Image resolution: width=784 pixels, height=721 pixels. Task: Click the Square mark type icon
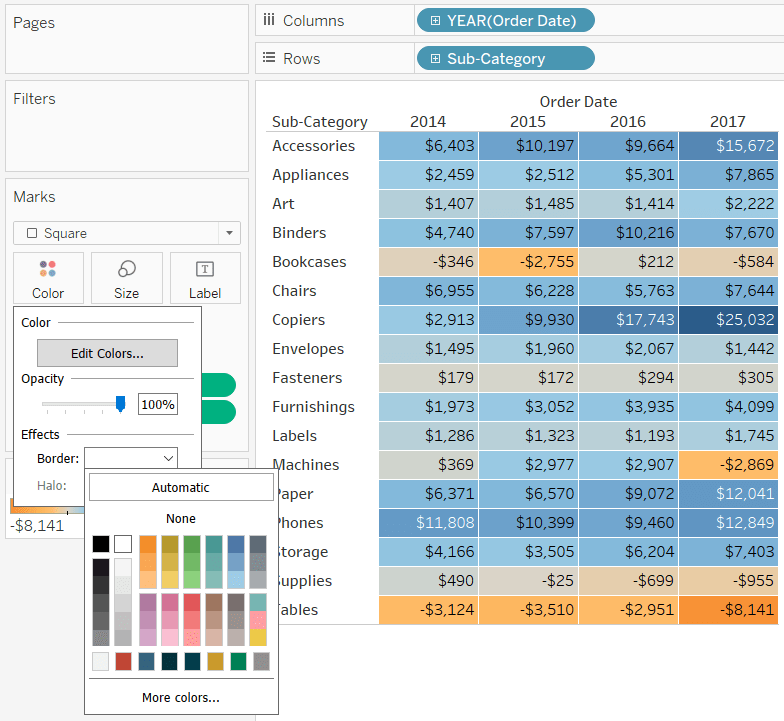[32, 233]
